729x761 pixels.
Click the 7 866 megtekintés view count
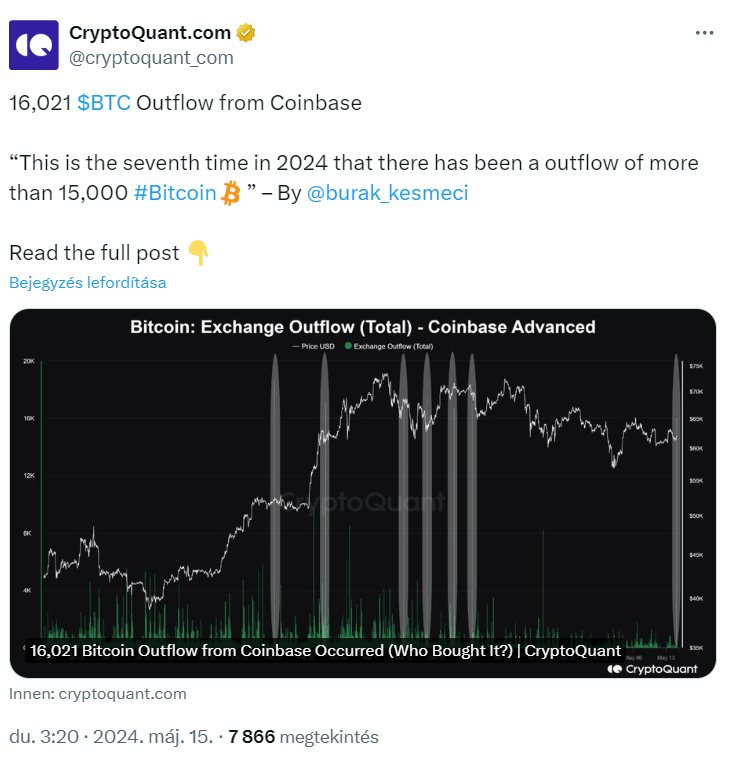303,737
